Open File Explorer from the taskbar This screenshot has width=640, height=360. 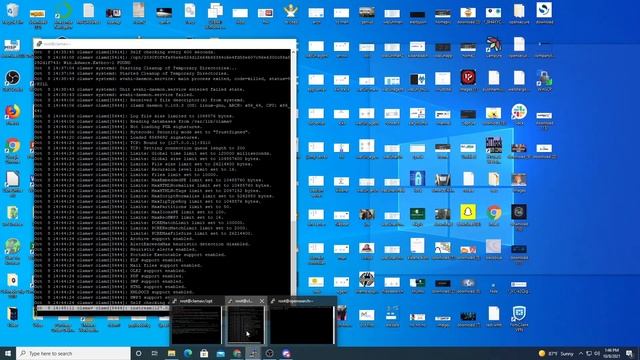[171, 353]
